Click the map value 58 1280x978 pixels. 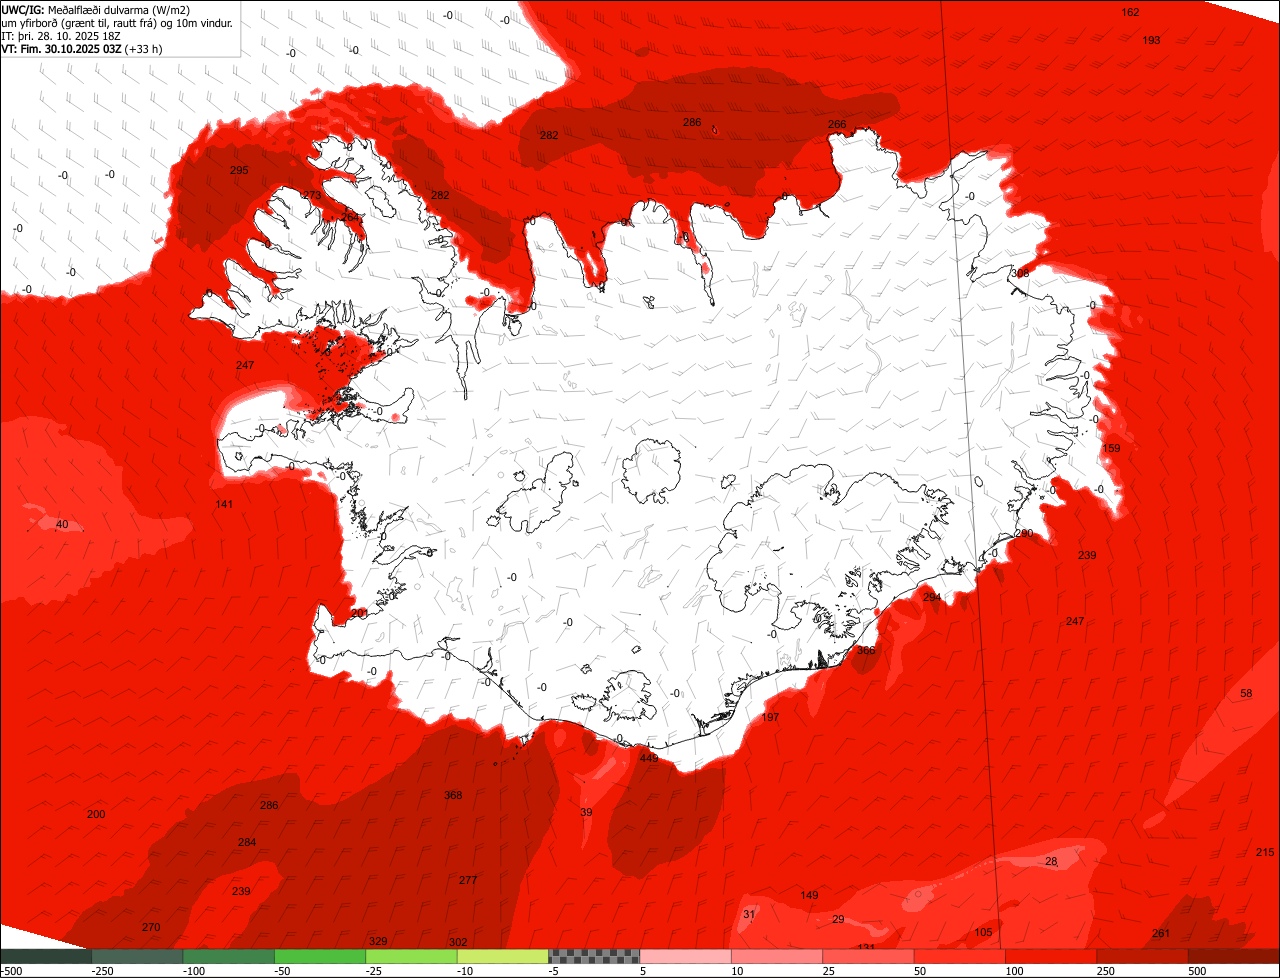tap(1246, 693)
